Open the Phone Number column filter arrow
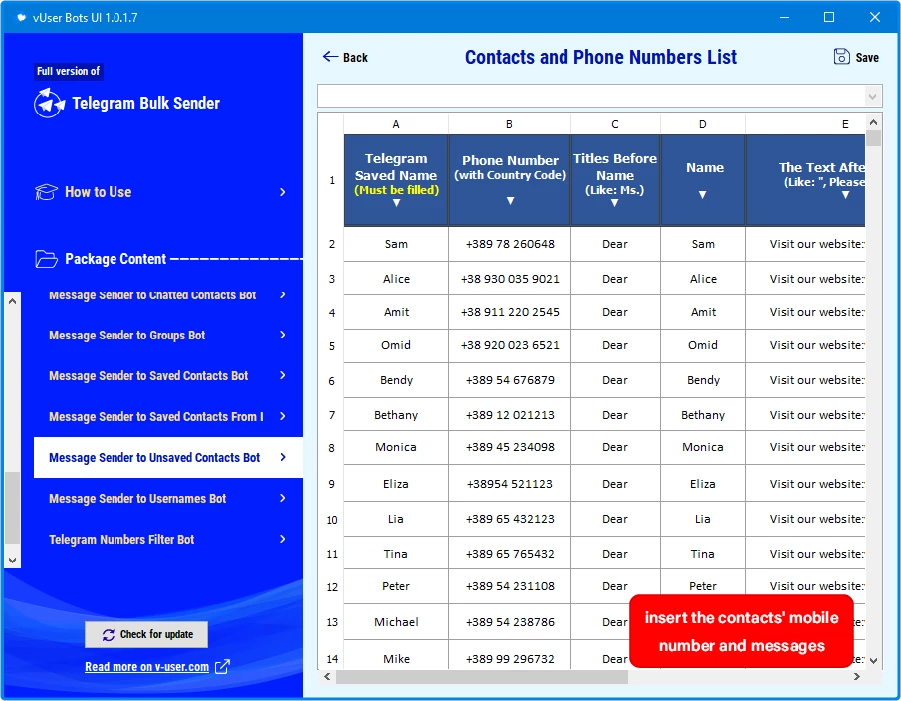 click(510, 201)
